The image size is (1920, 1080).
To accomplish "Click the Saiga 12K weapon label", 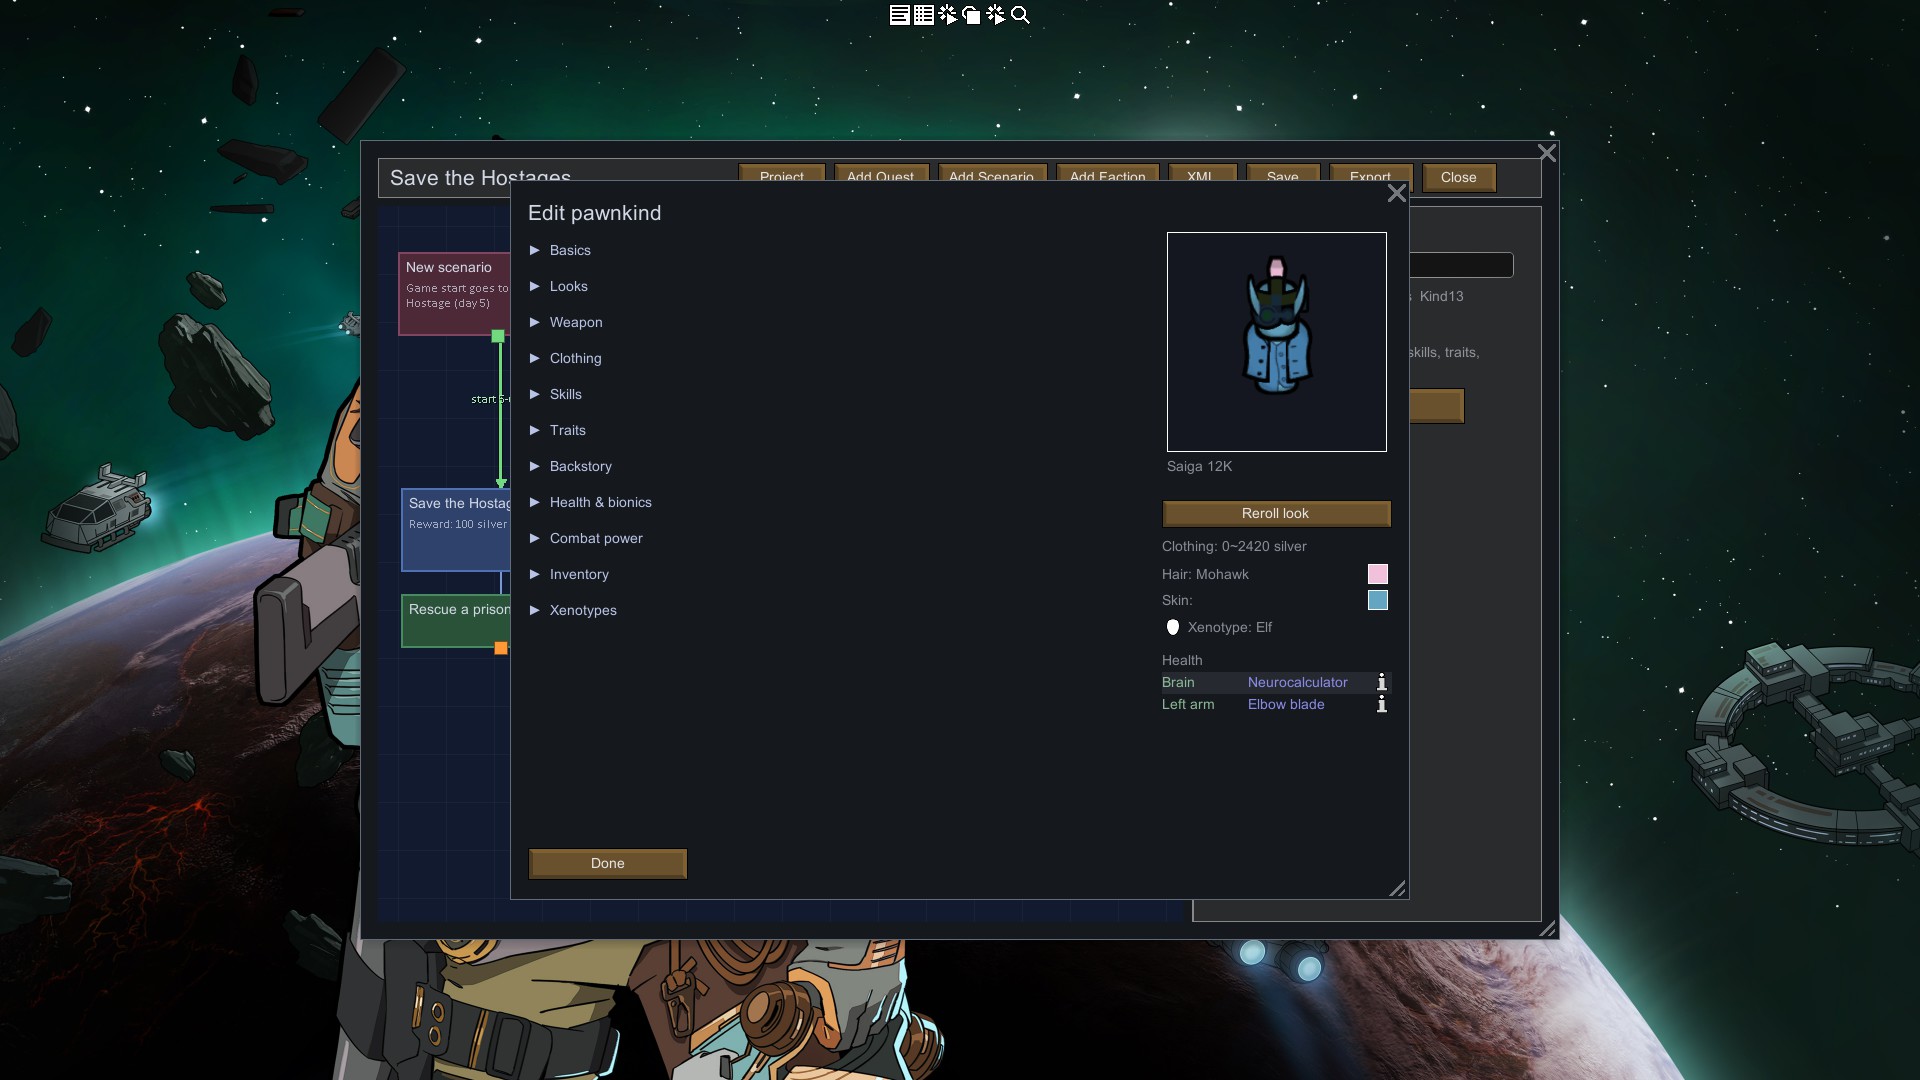I will click(1199, 466).
